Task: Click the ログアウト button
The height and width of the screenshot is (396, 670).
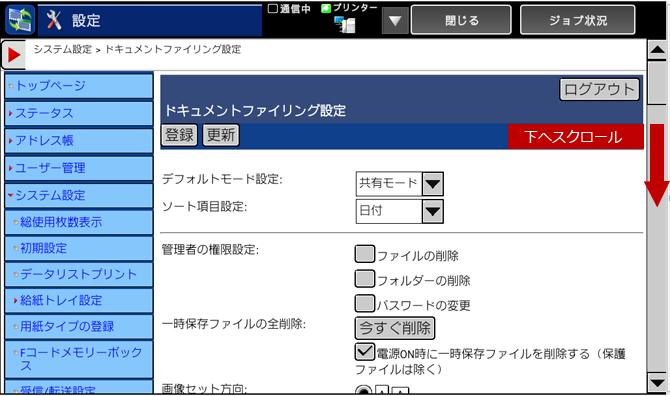Action: (x=599, y=89)
